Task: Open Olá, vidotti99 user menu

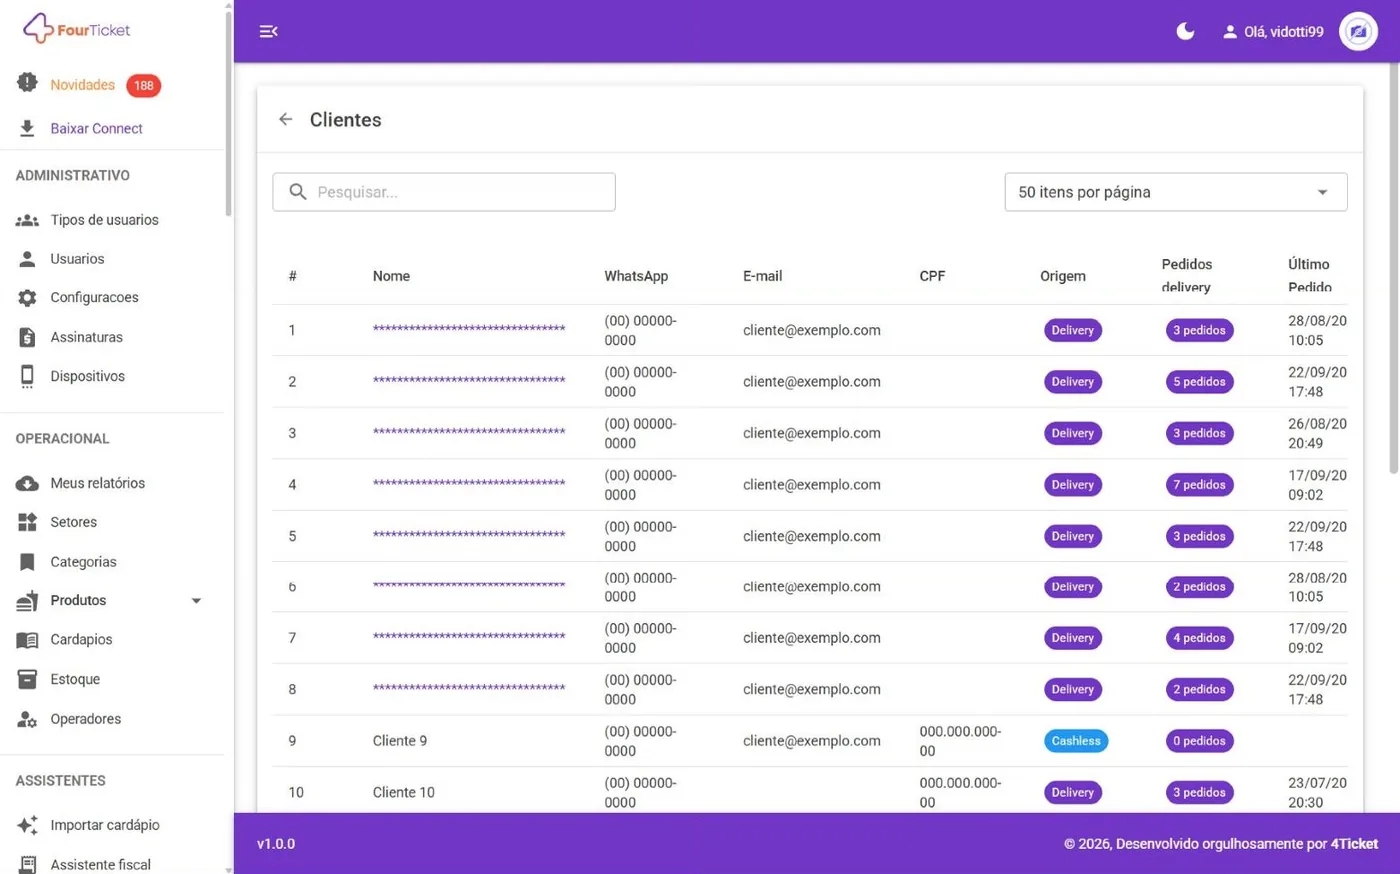Action: [1272, 32]
